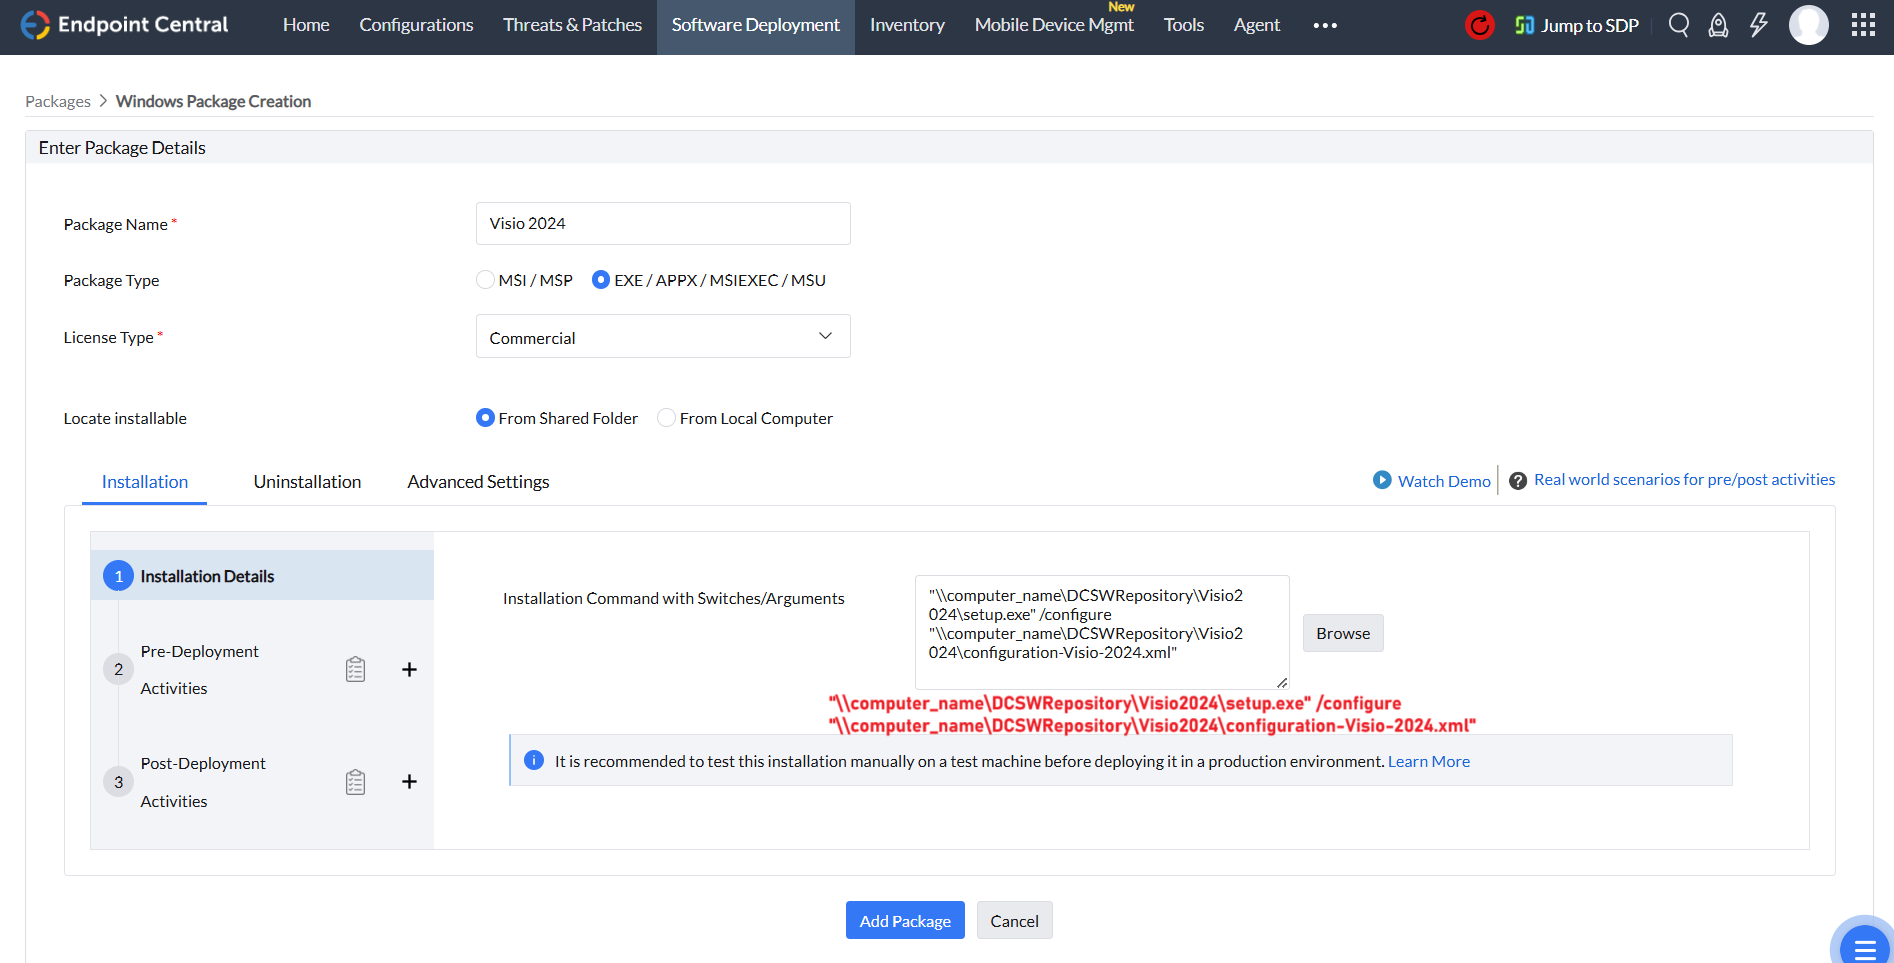Image resolution: width=1894 pixels, height=963 pixels.
Task: Click the Pre-Deployment Activities template clipboard icon
Action: [355, 669]
